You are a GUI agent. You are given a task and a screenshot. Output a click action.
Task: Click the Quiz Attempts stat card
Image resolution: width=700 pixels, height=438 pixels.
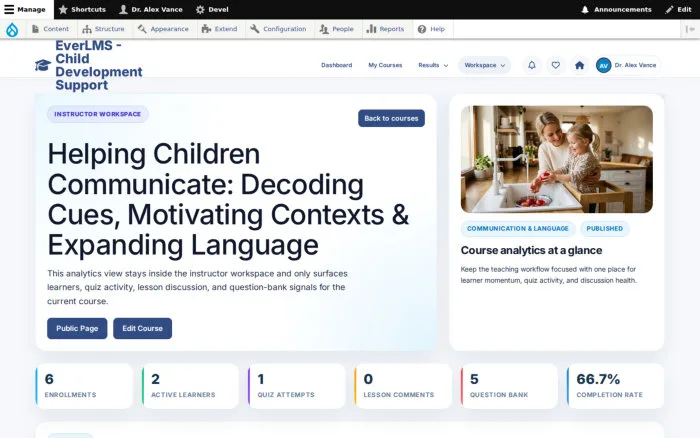297,386
